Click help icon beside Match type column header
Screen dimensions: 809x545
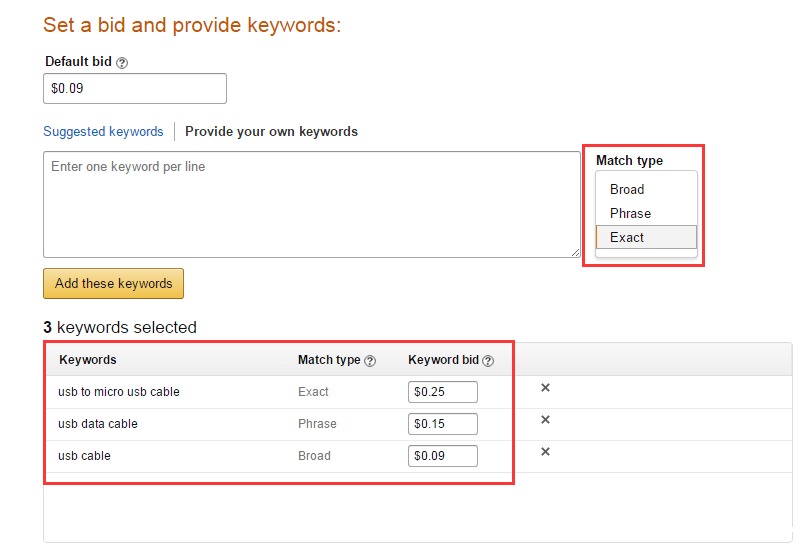pos(370,361)
